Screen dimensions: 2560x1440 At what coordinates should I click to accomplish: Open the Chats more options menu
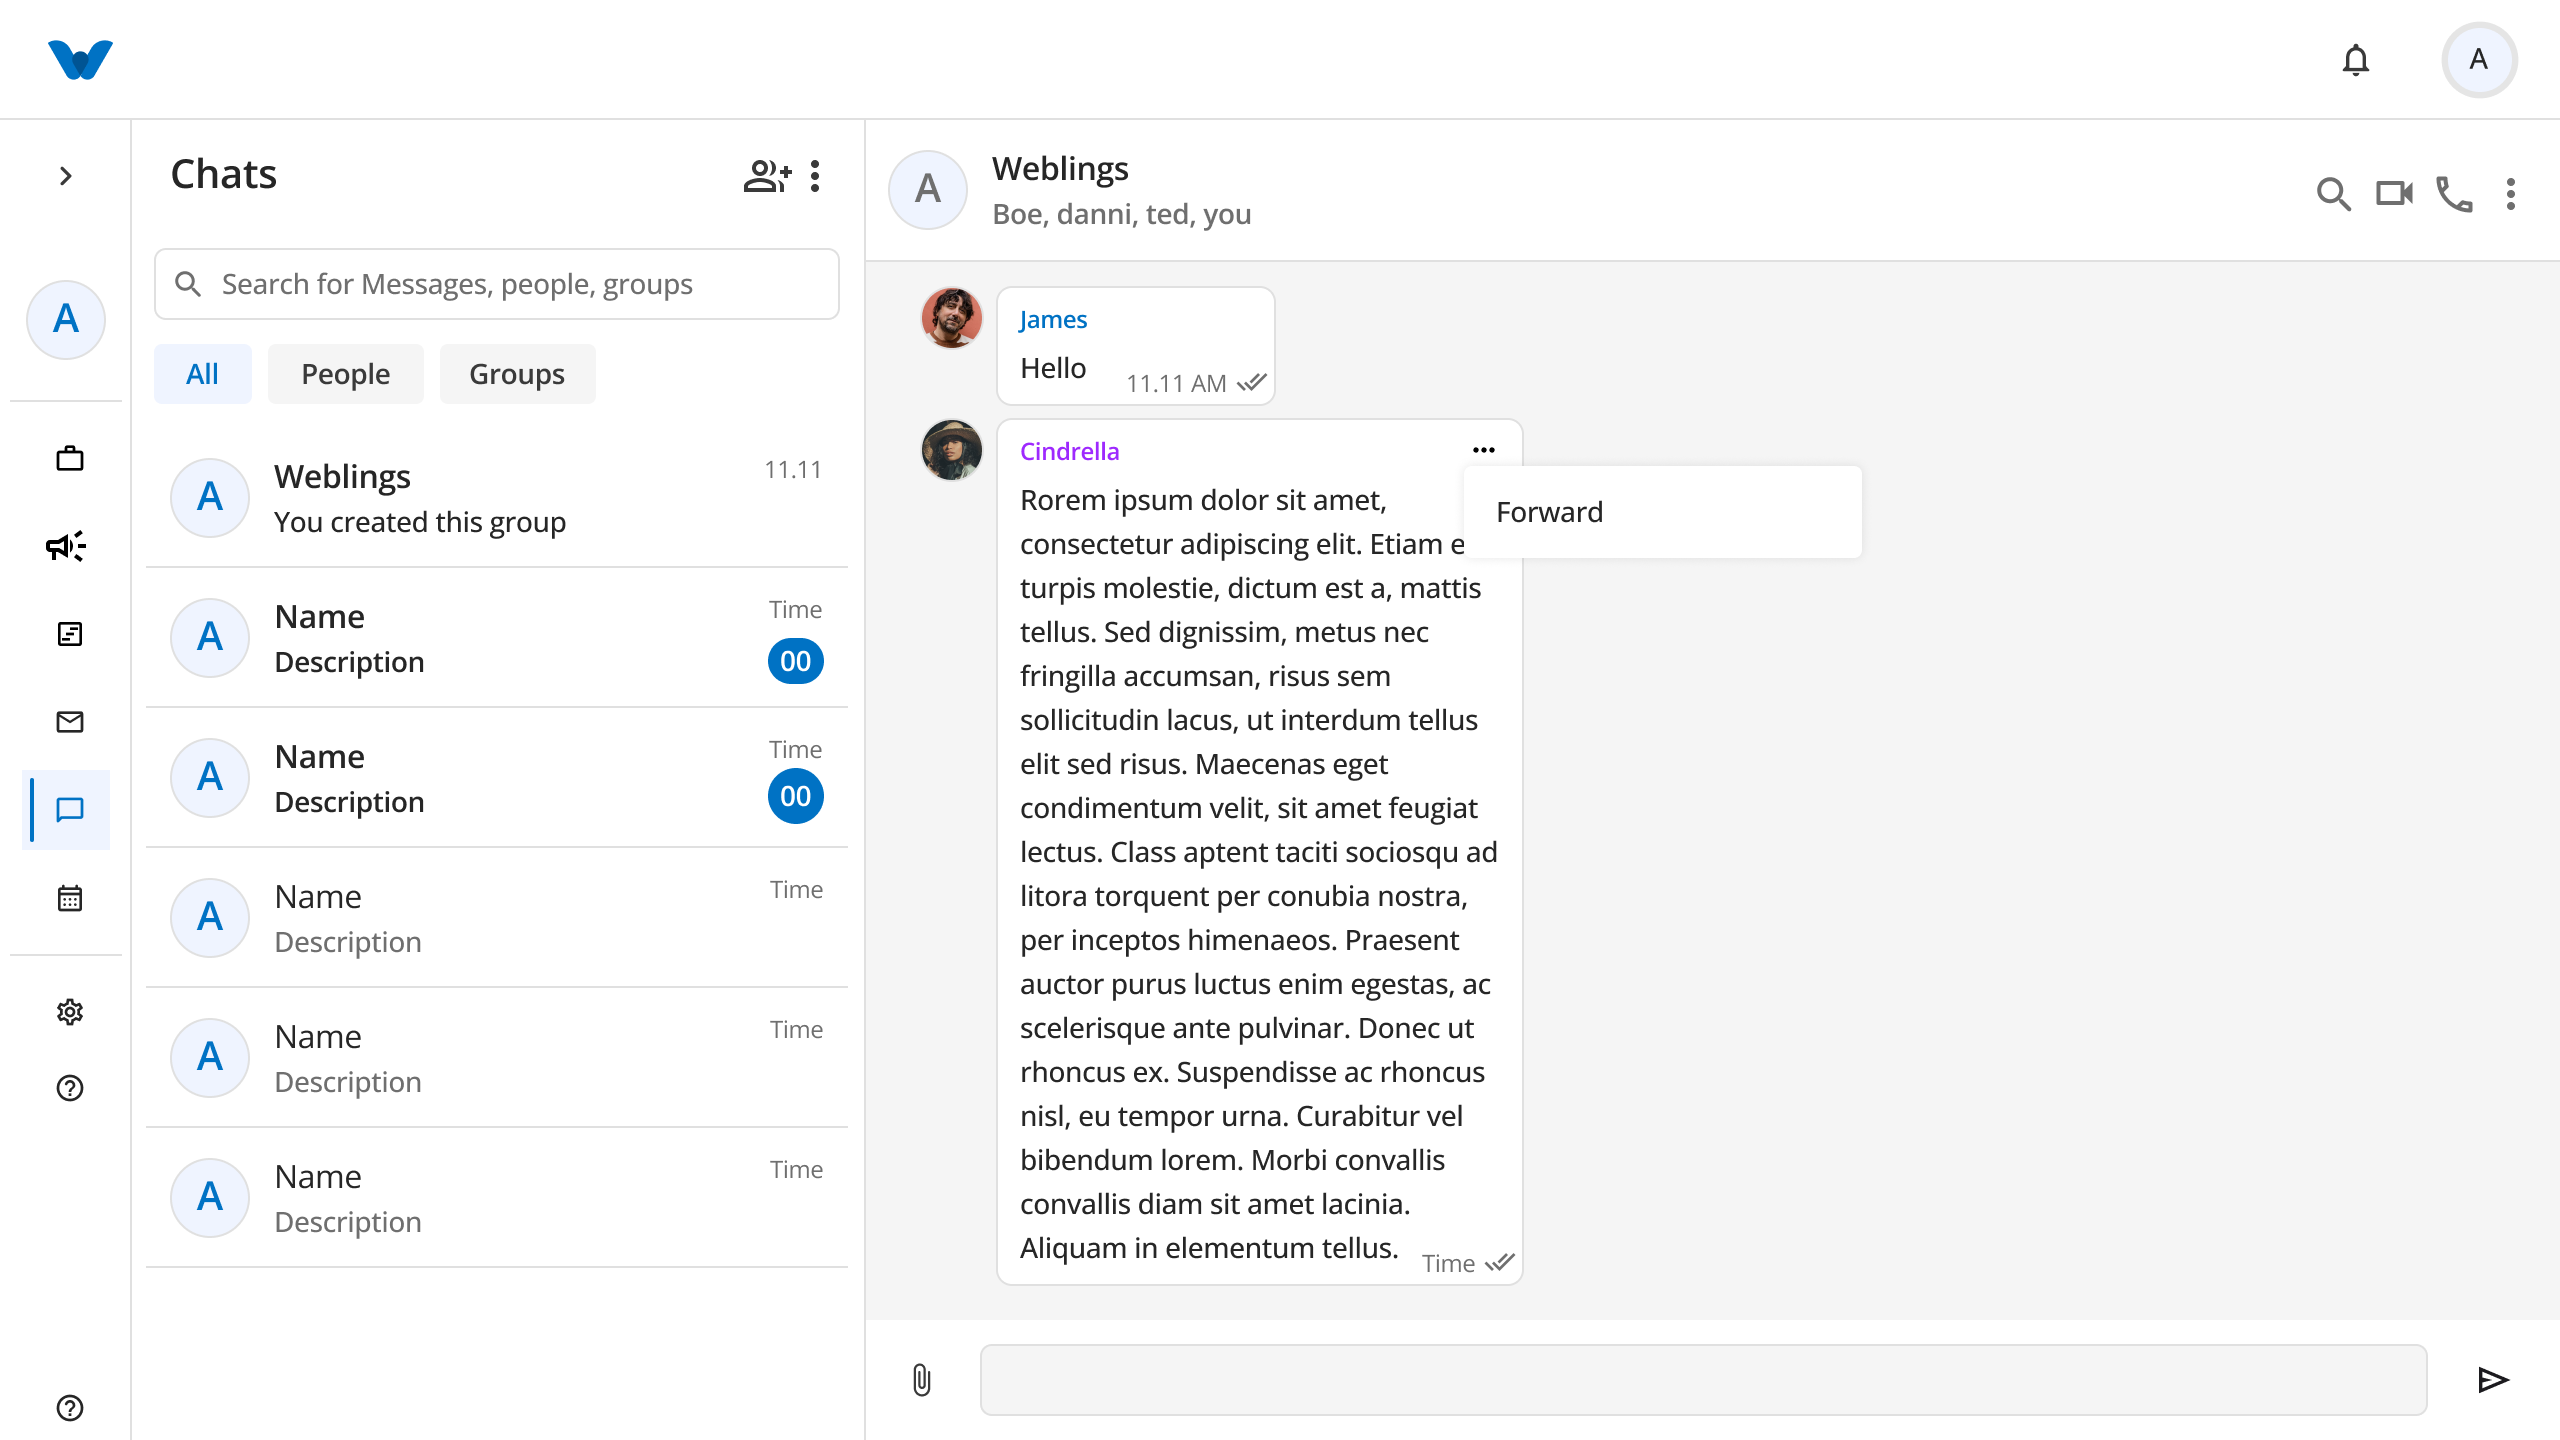815,176
